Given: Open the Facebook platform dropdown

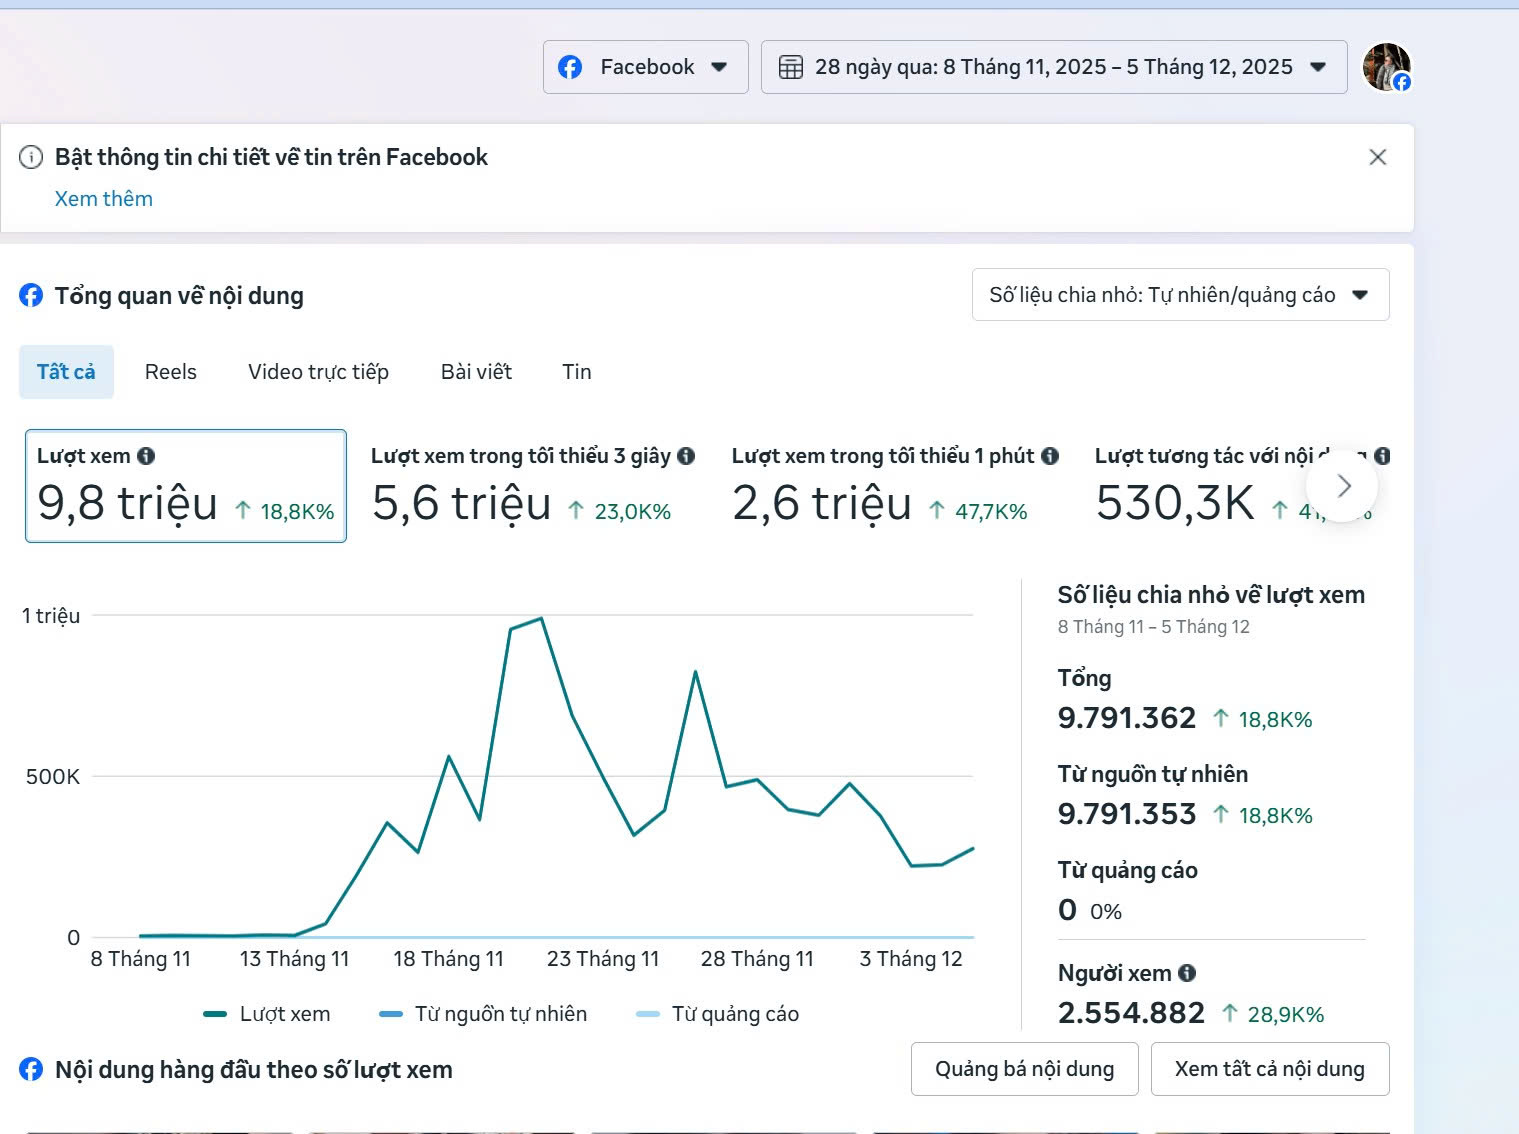Looking at the screenshot, I should point(645,67).
